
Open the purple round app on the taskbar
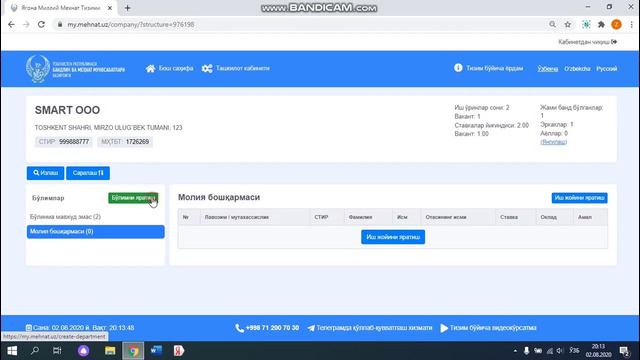83,351
